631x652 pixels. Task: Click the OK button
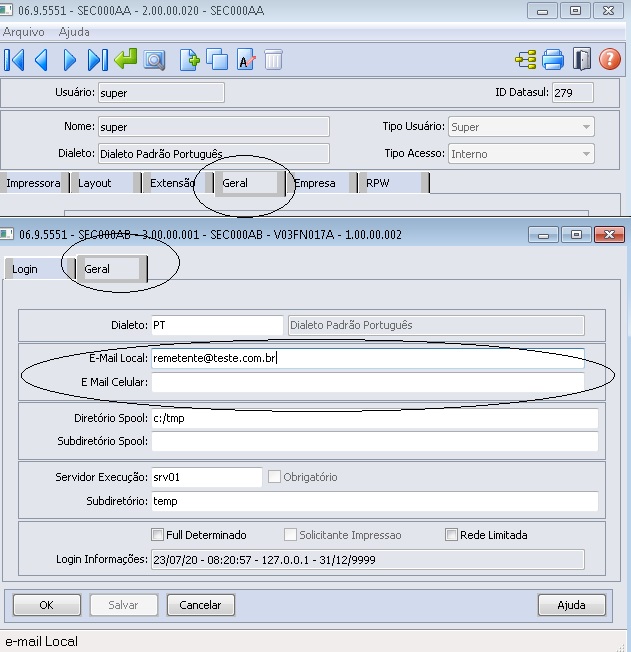(x=47, y=605)
